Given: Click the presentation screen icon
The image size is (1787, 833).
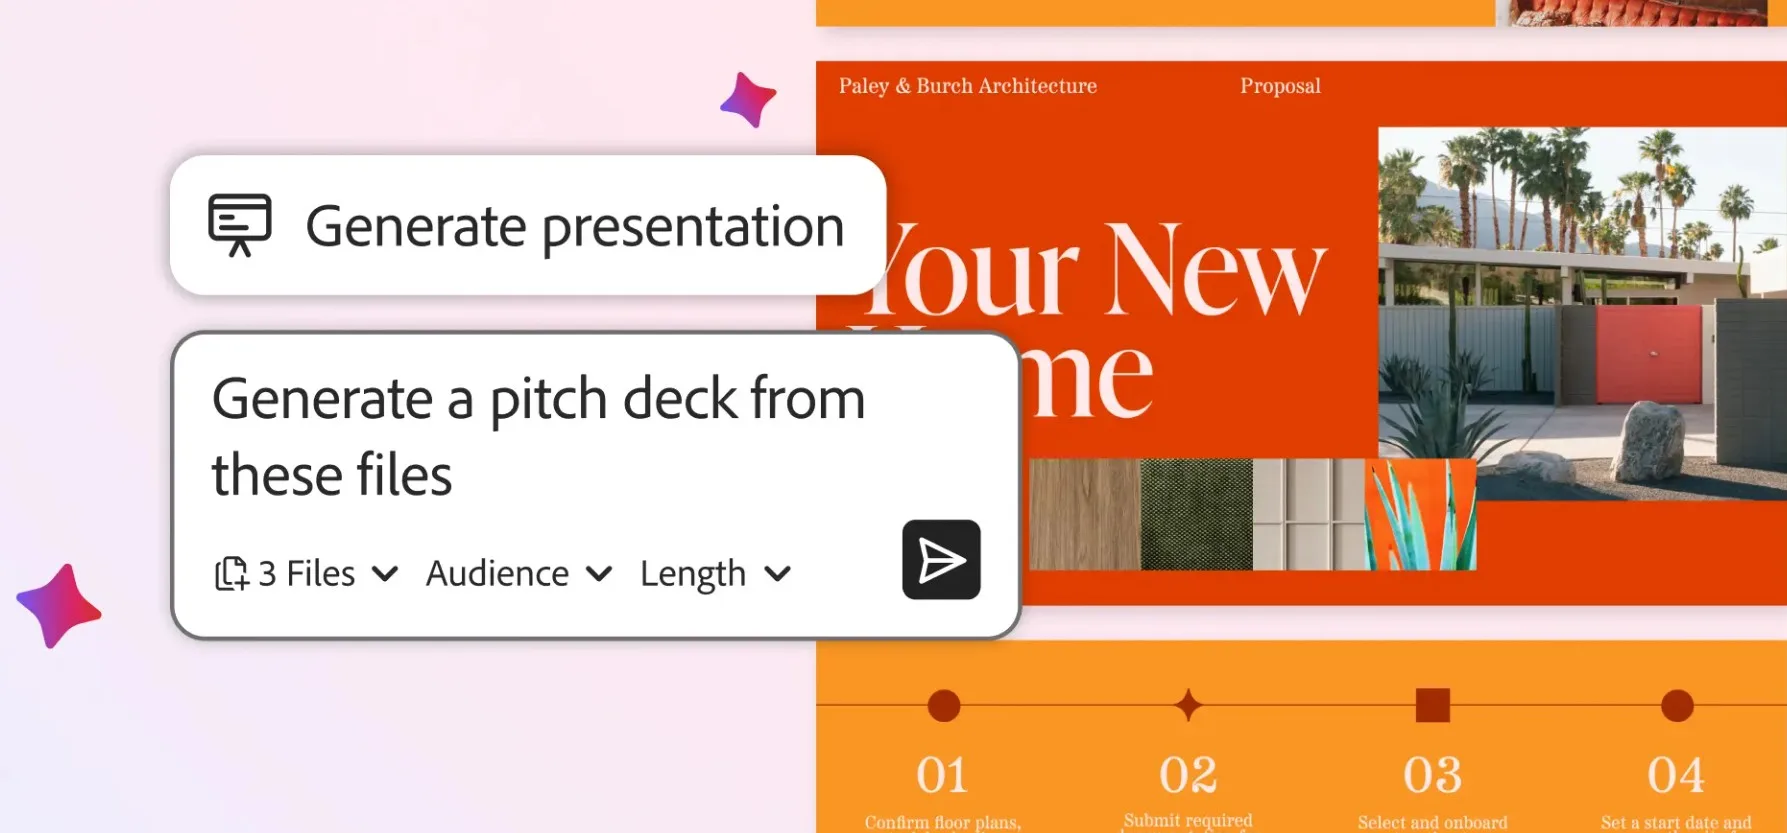Looking at the screenshot, I should pyautogui.click(x=239, y=224).
